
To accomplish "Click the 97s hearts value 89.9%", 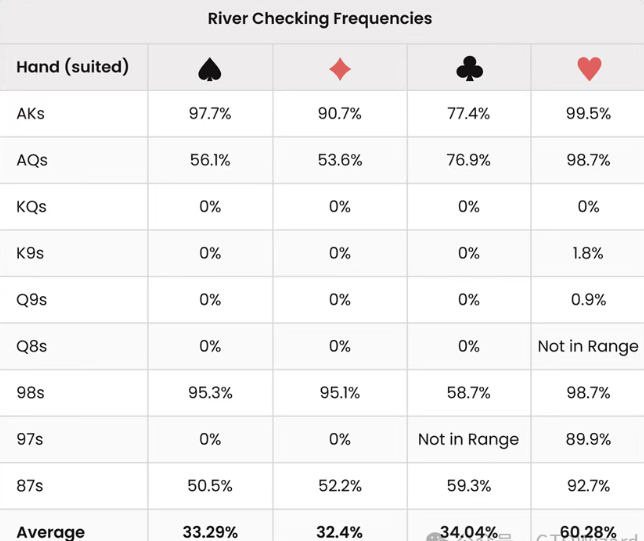I will click(x=588, y=439).
